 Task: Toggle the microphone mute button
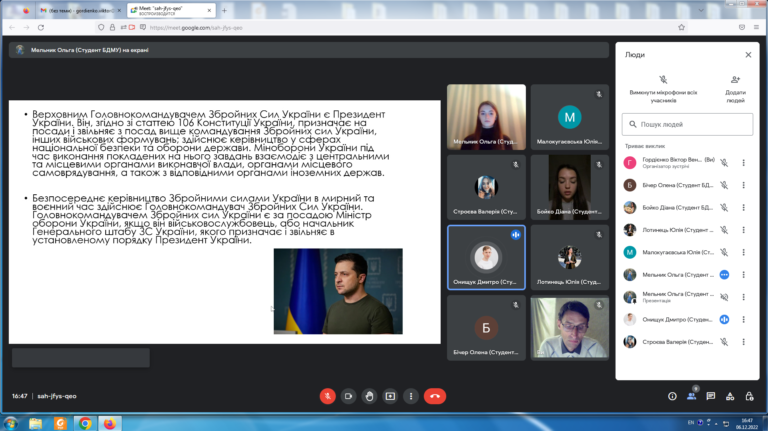pos(328,396)
